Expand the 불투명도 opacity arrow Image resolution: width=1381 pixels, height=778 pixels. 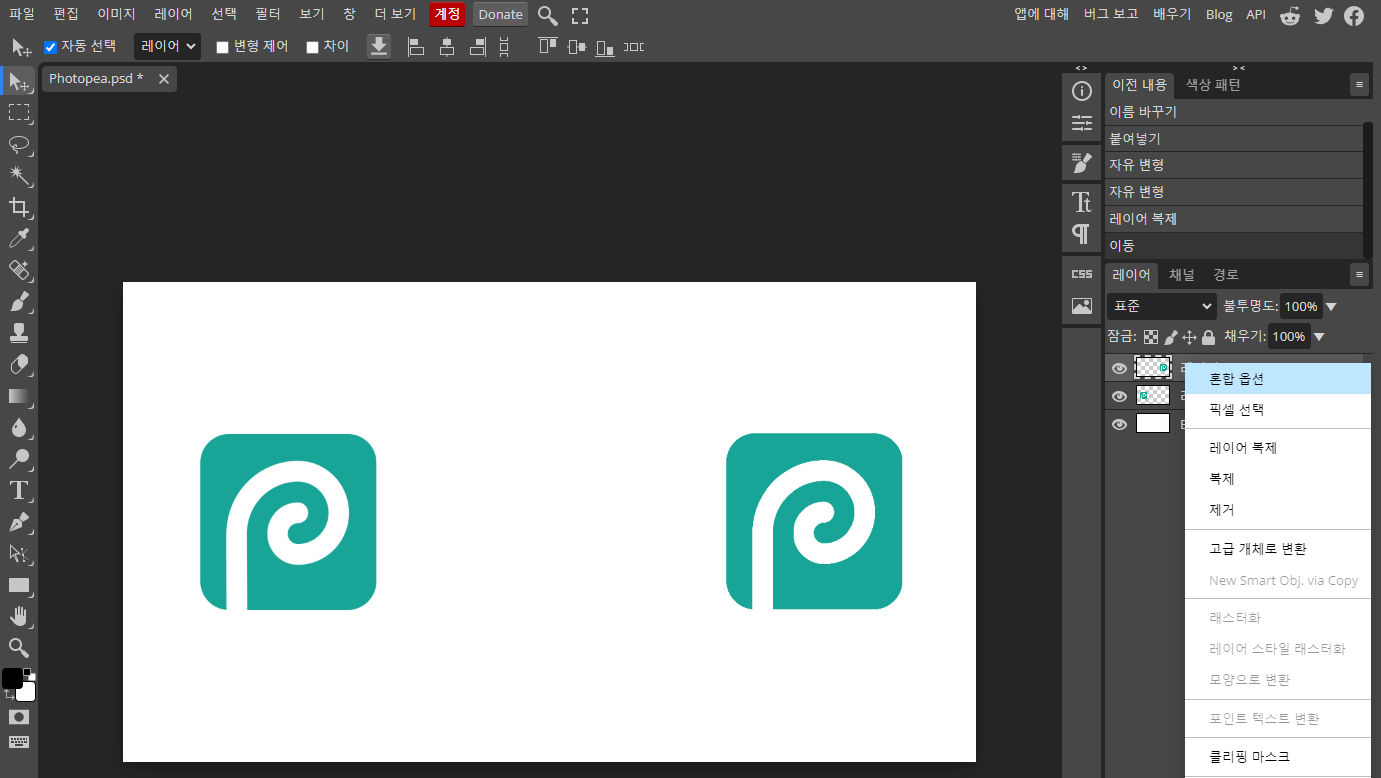(x=1331, y=307)
